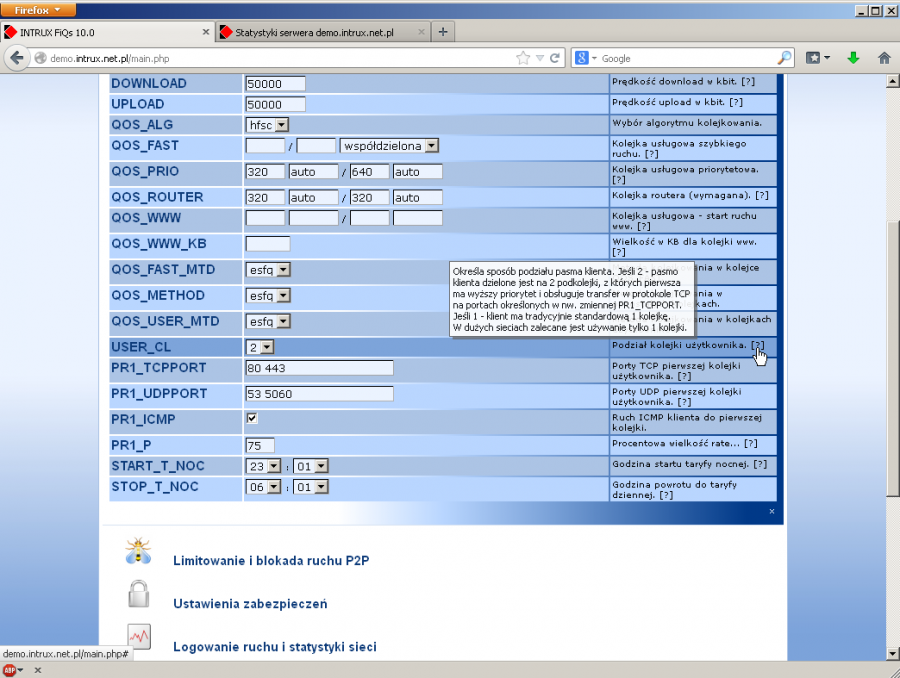This screenshot has height=678, width=900.
Task: Expand the QOS_METHOD esfq dropdown
Action: [x=268, y=296]
